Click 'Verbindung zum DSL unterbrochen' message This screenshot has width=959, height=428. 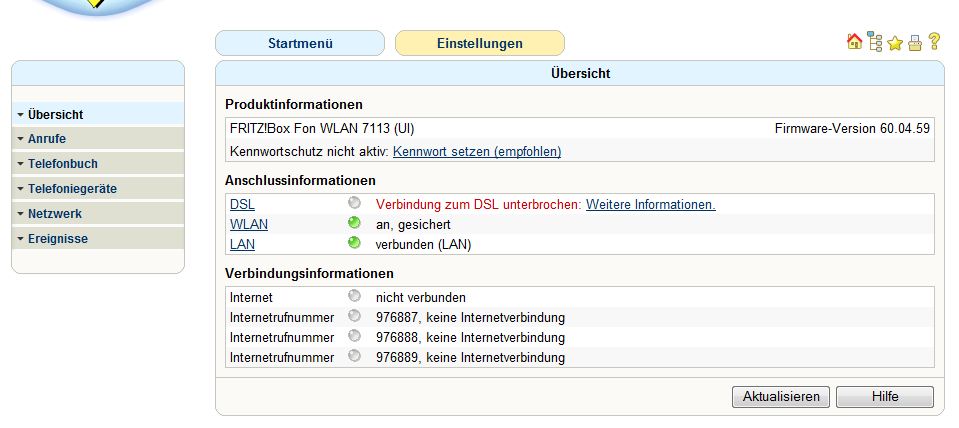point(478,204)
